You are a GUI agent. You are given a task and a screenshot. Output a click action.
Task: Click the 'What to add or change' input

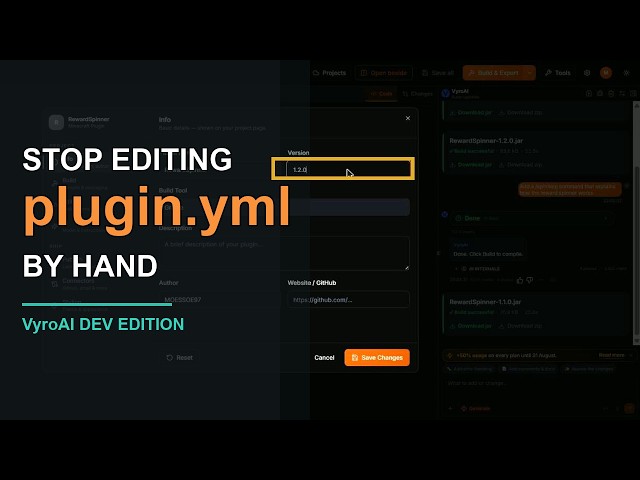coord(538,384)
